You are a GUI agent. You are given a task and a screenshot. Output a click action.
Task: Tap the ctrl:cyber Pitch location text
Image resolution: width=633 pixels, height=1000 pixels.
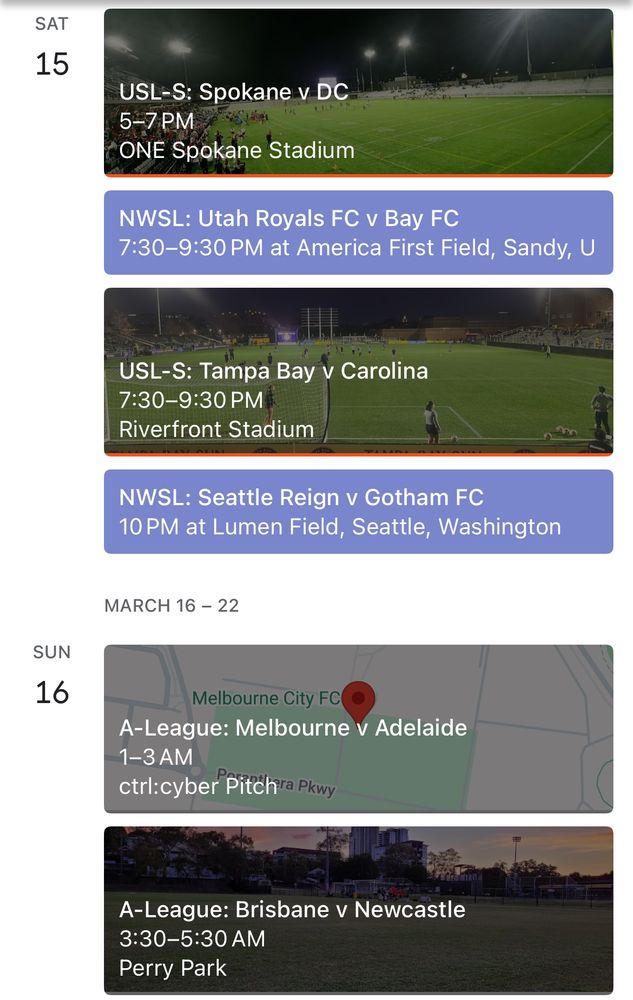point(197,786)
